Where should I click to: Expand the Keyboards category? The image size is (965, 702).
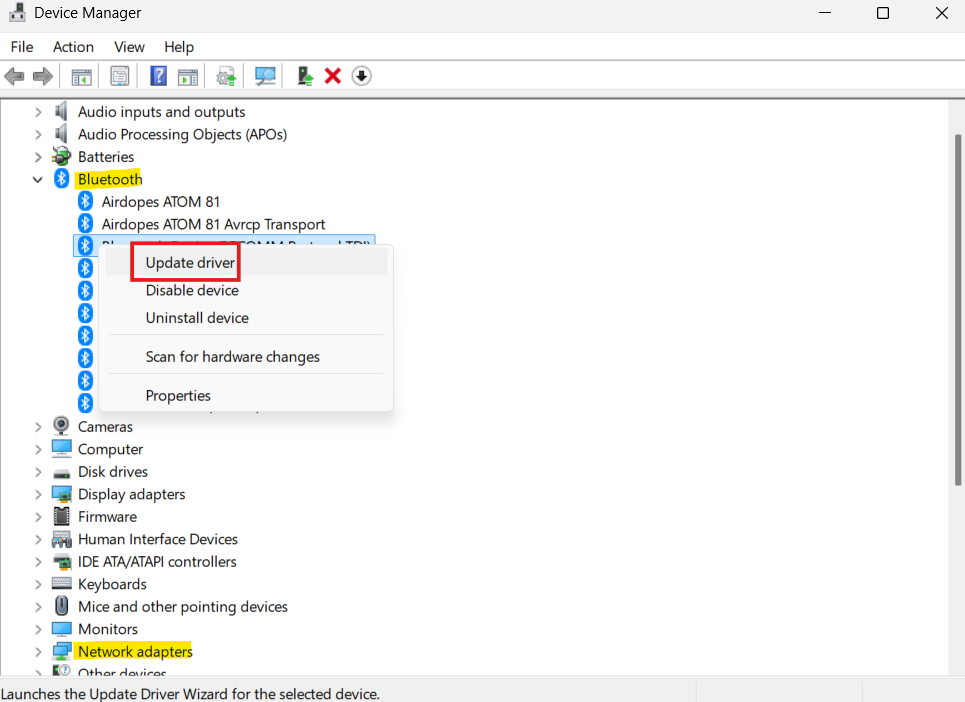38,584
